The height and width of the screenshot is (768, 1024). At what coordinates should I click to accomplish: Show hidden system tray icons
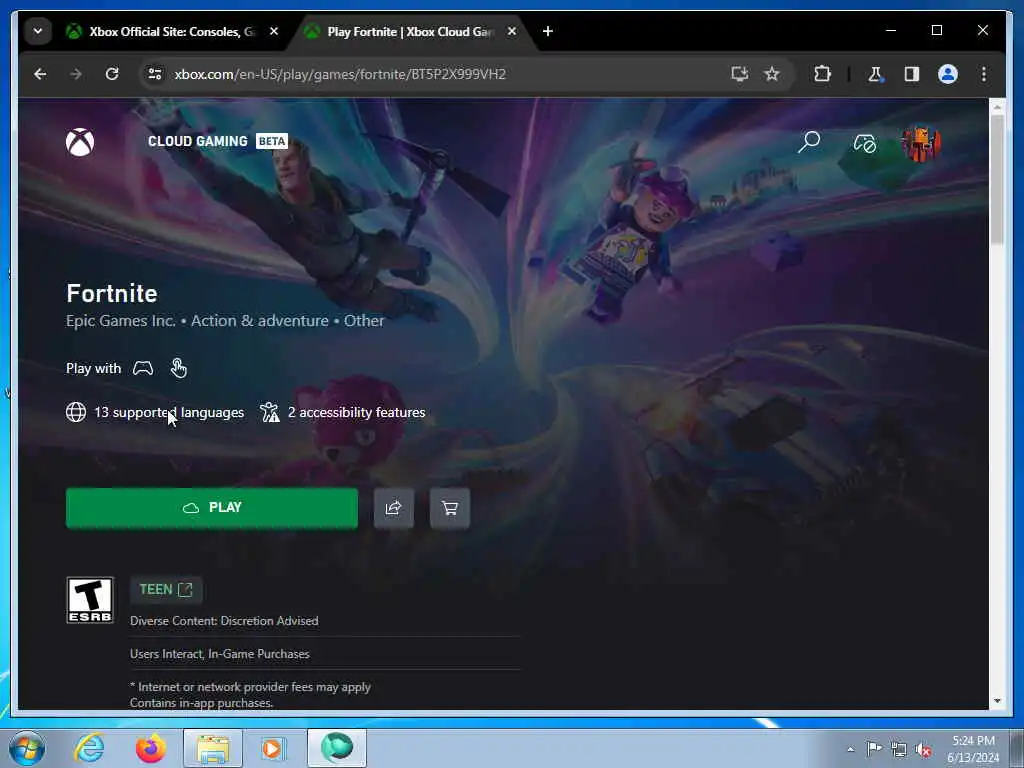(x=850, y=749)
